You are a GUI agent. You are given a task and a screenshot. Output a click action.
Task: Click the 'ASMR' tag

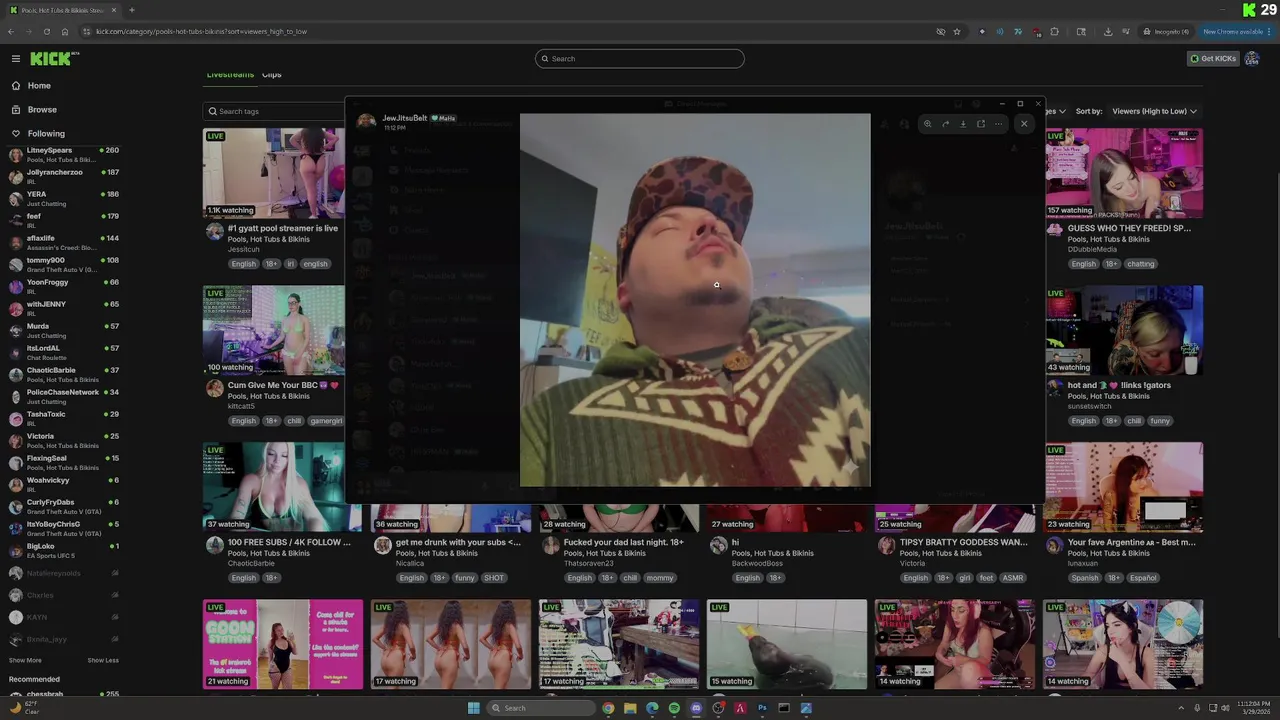pos(1013,578)
